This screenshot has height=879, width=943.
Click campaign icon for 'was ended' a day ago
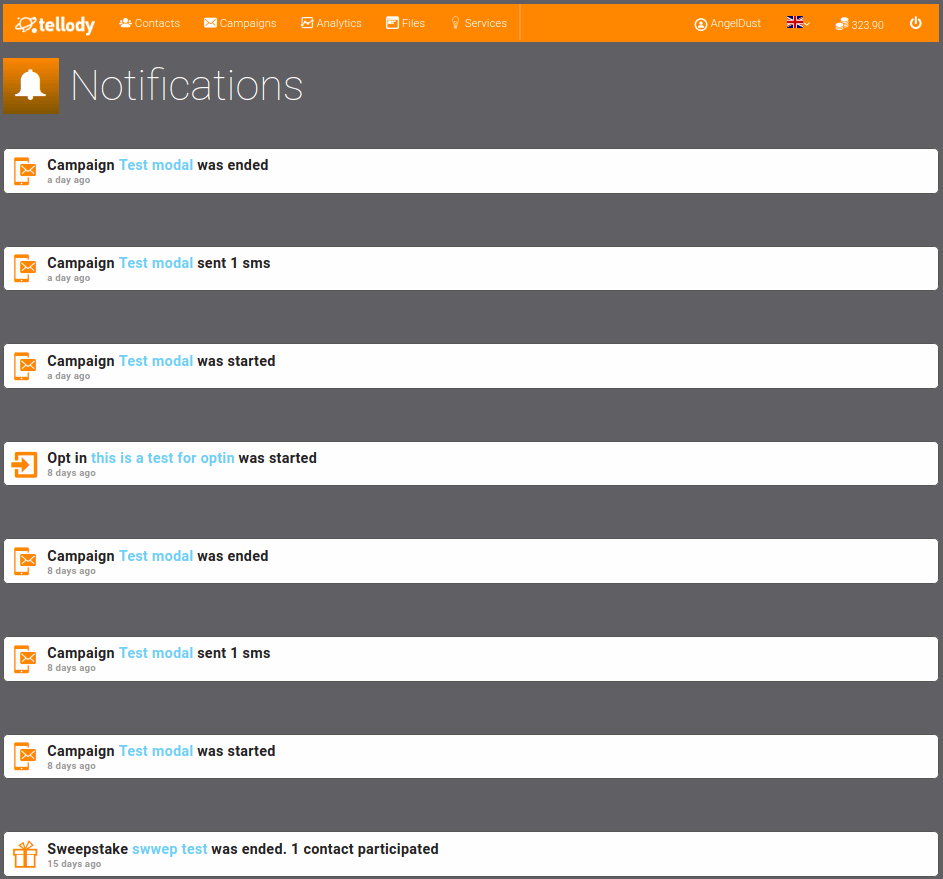point(25,171)
